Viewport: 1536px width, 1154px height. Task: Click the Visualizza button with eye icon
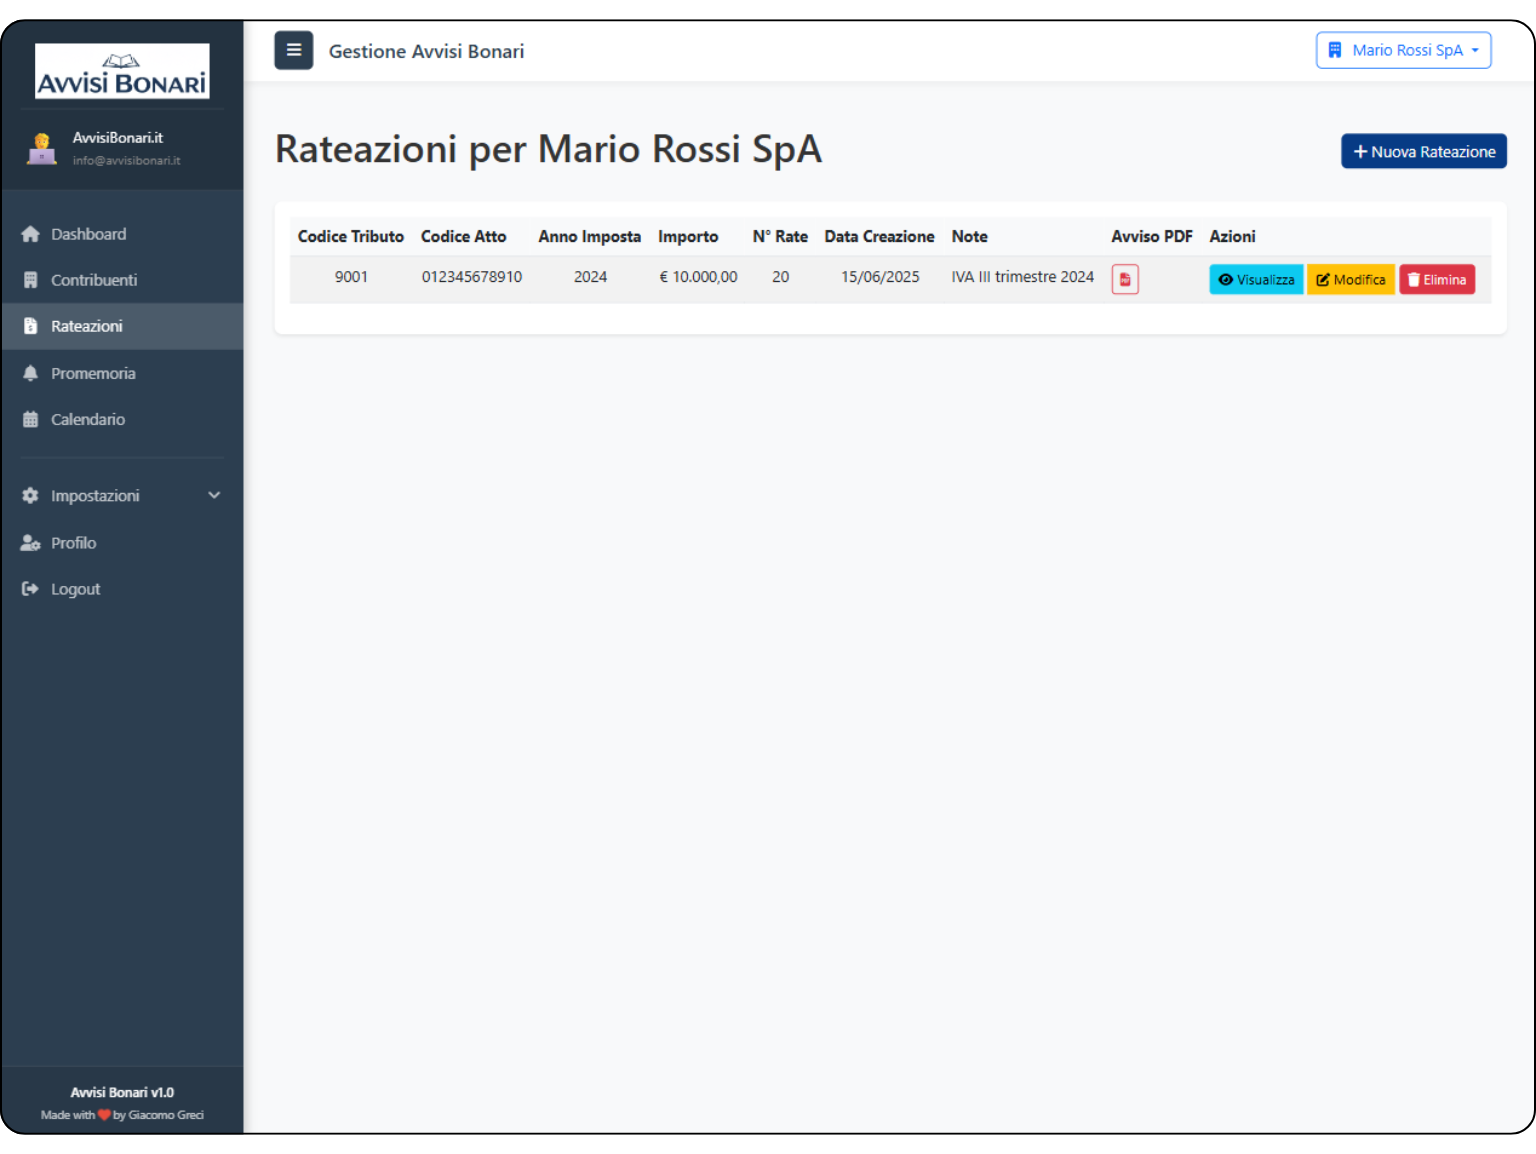coord(1256,280)
